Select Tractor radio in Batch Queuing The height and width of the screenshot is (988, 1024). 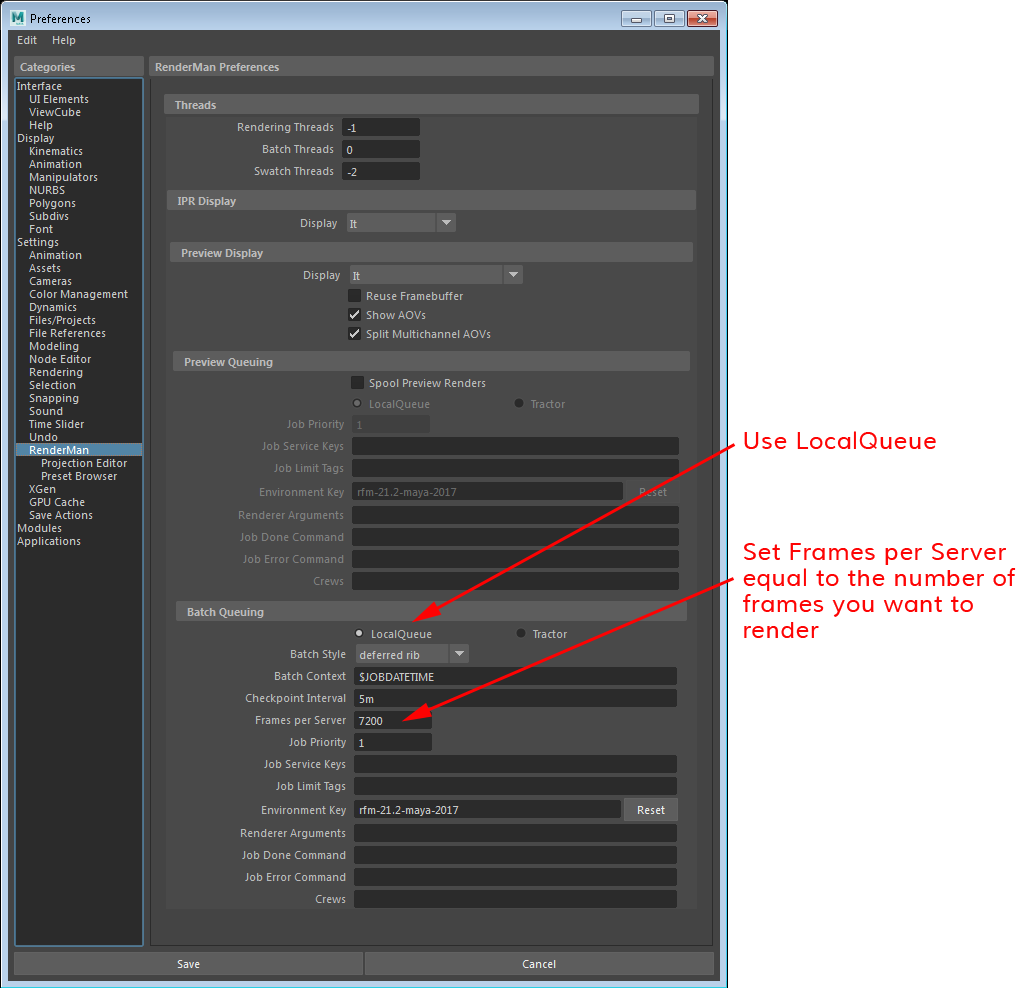point(521,633)
